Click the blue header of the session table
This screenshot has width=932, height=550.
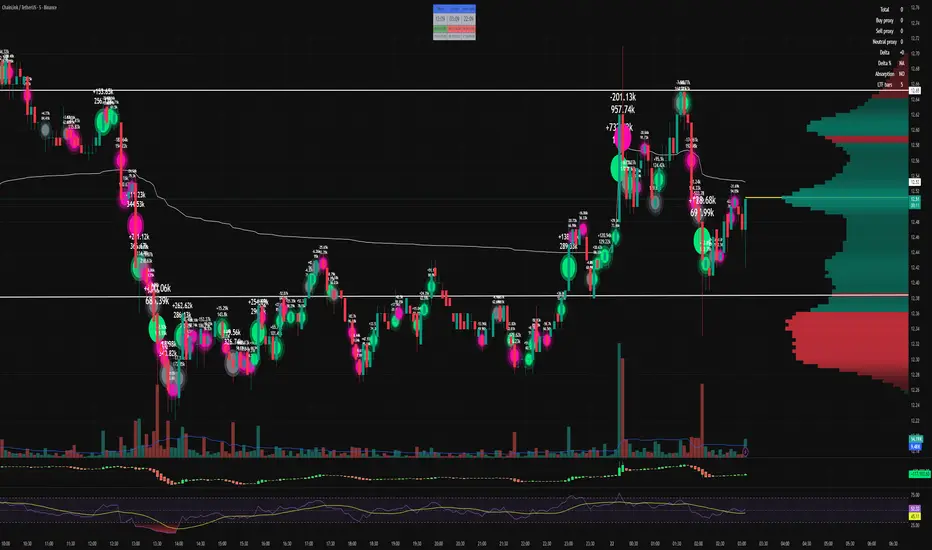click(x=454, y=9)
